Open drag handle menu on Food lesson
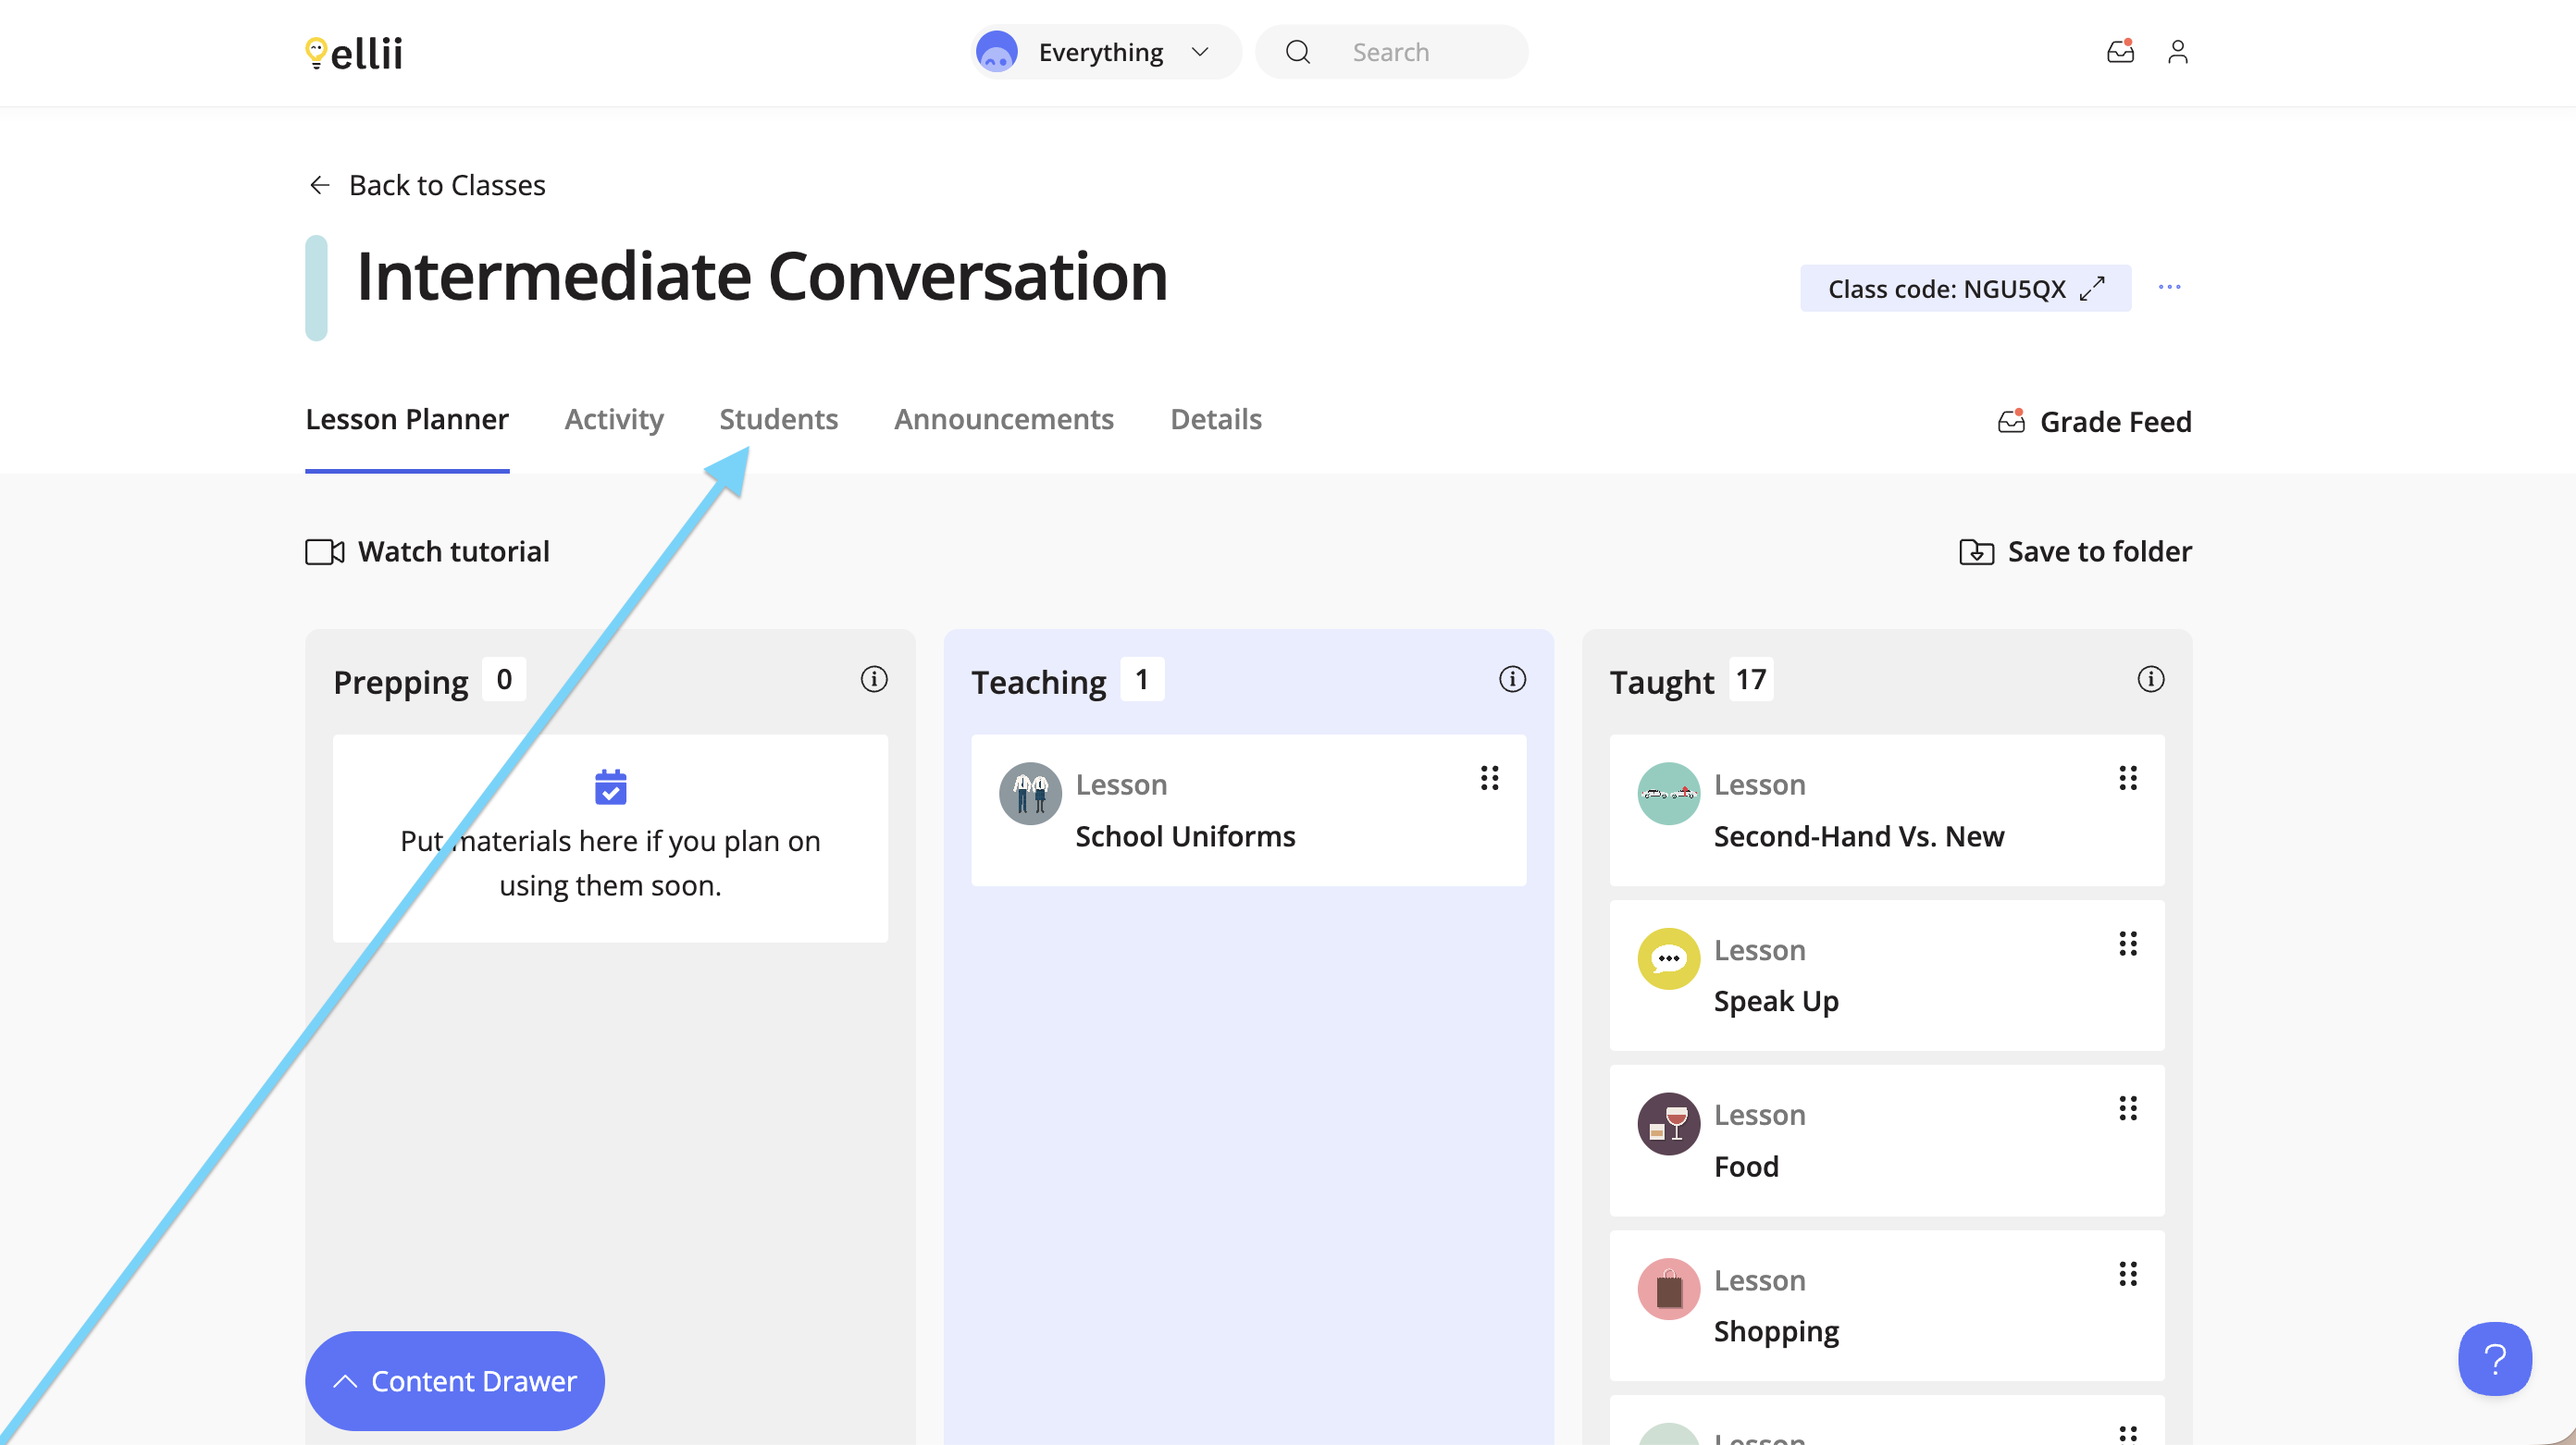 click(2127, 1108)
